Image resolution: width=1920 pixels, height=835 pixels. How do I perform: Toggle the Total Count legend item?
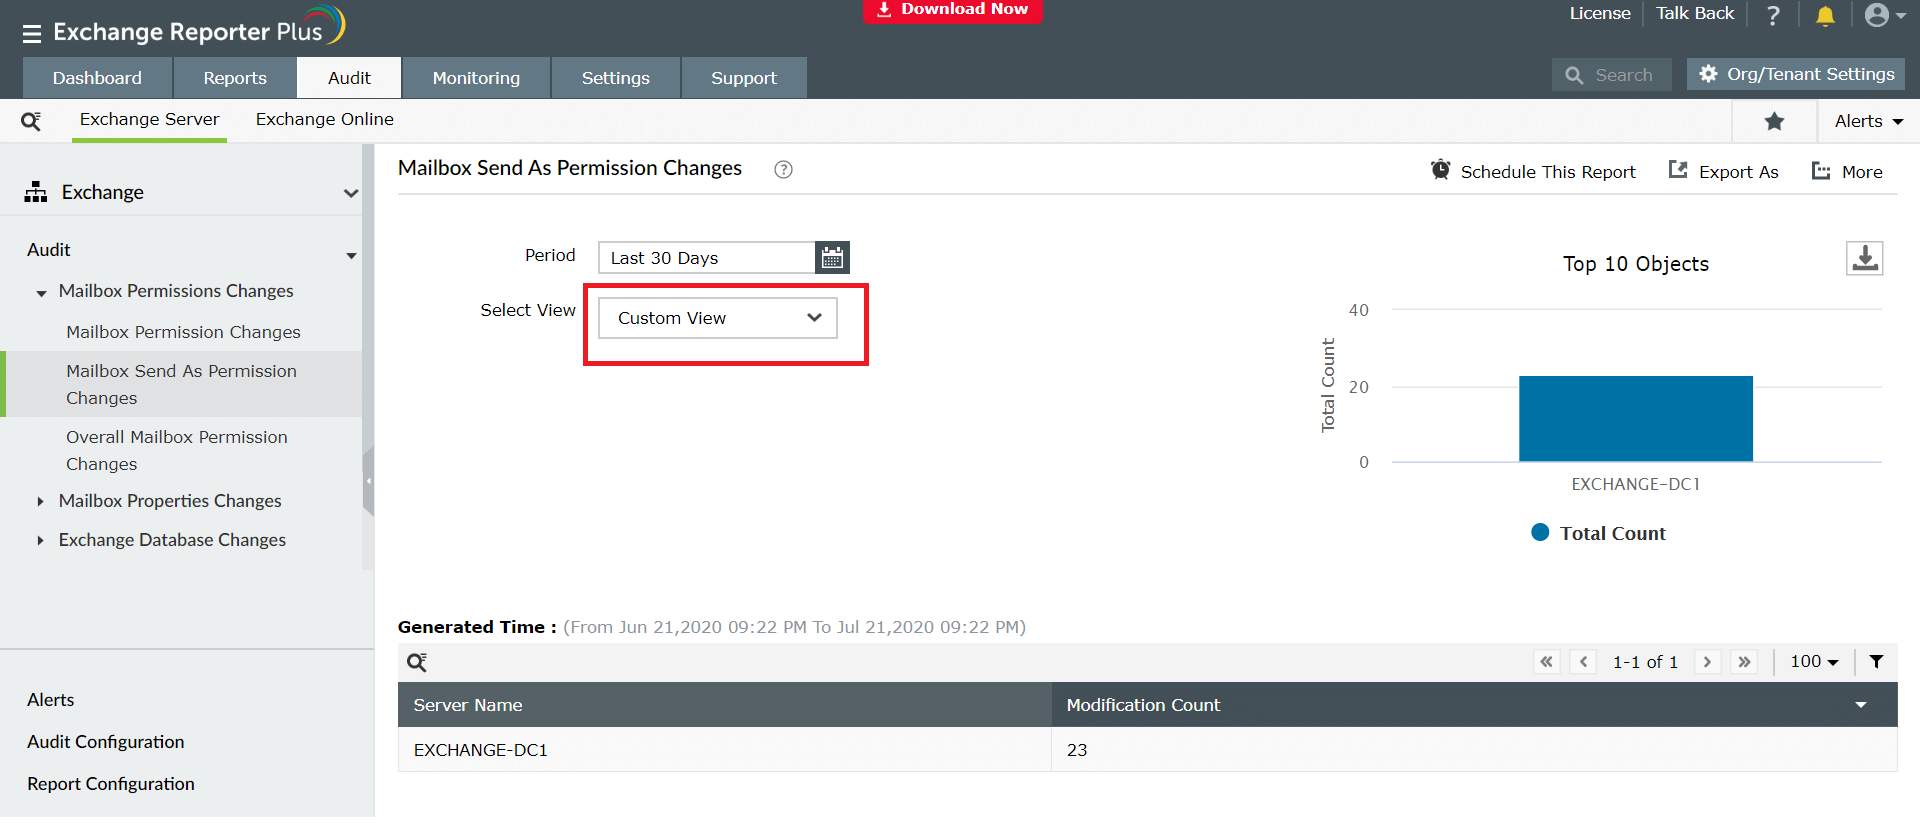click(1599, 533)
